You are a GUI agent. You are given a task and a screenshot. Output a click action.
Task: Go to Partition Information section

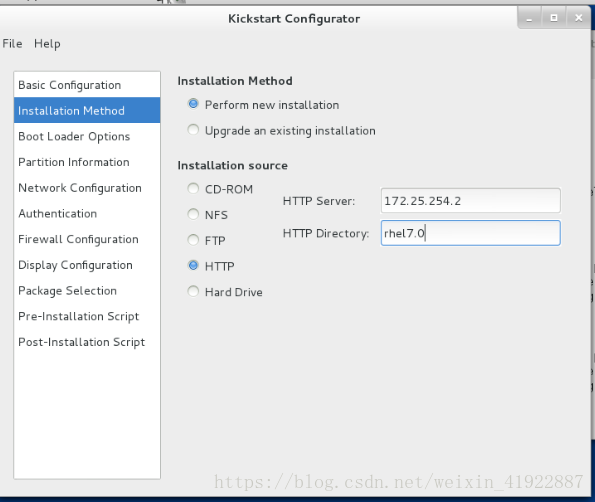click(87, 162)
